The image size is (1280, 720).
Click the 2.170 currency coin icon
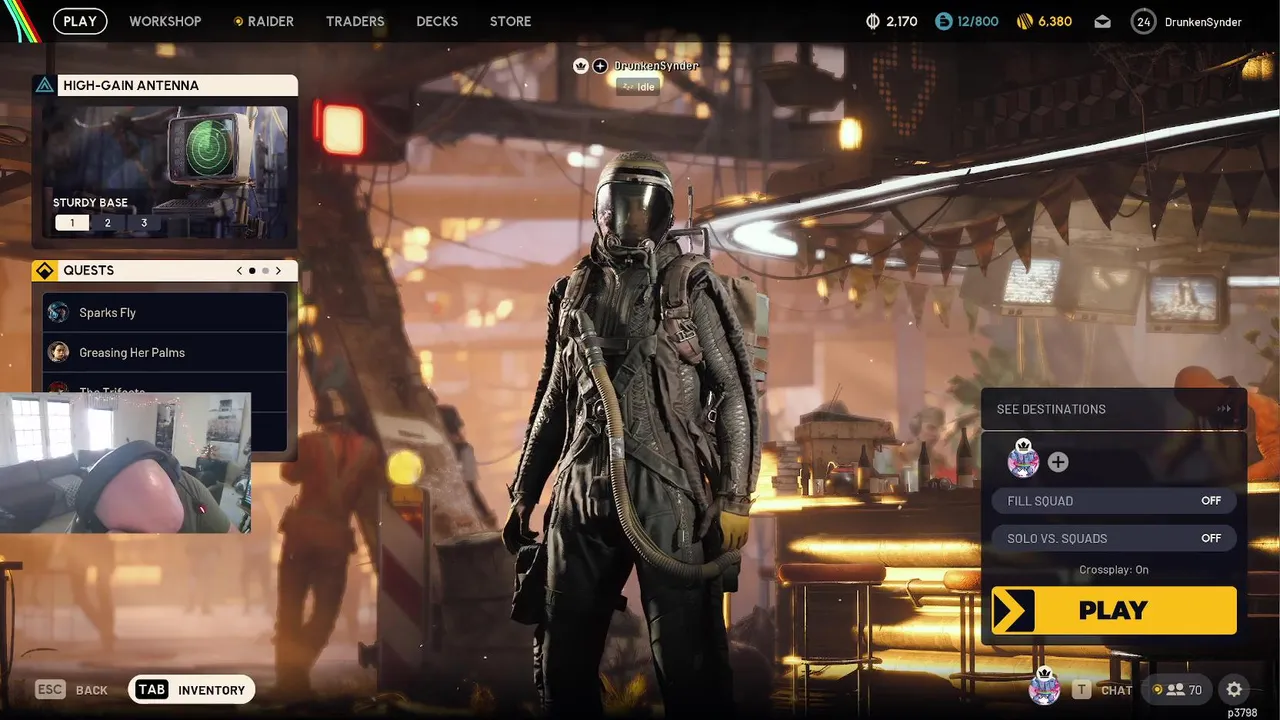point(873,21)
